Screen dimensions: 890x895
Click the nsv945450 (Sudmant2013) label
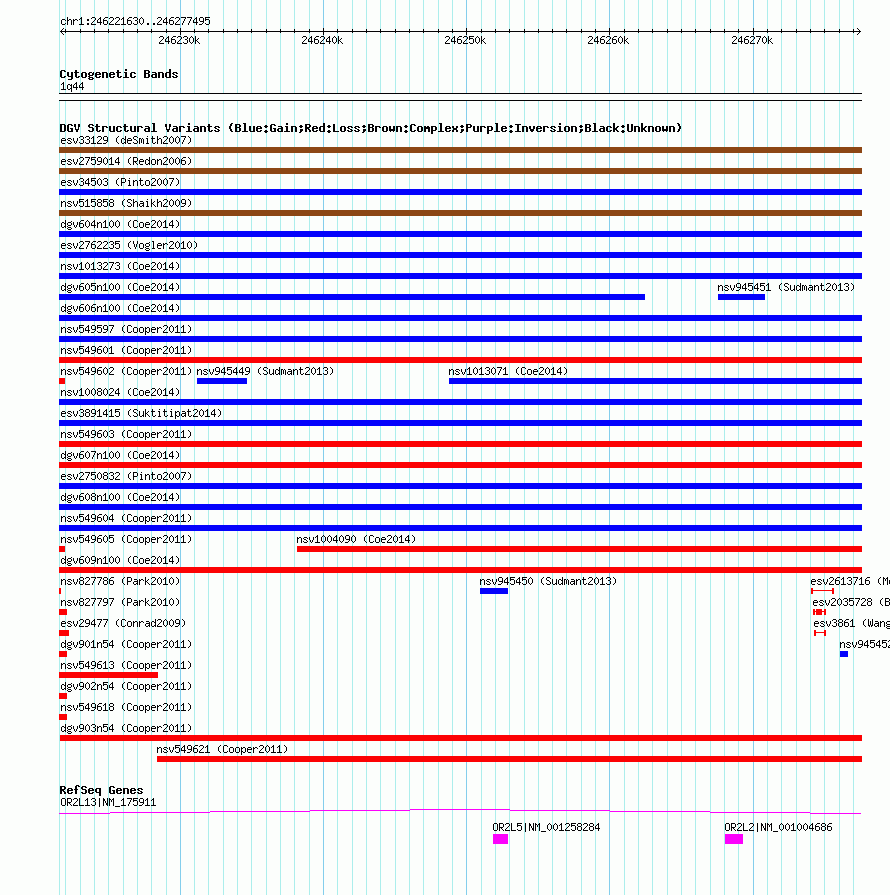(548, 581)
